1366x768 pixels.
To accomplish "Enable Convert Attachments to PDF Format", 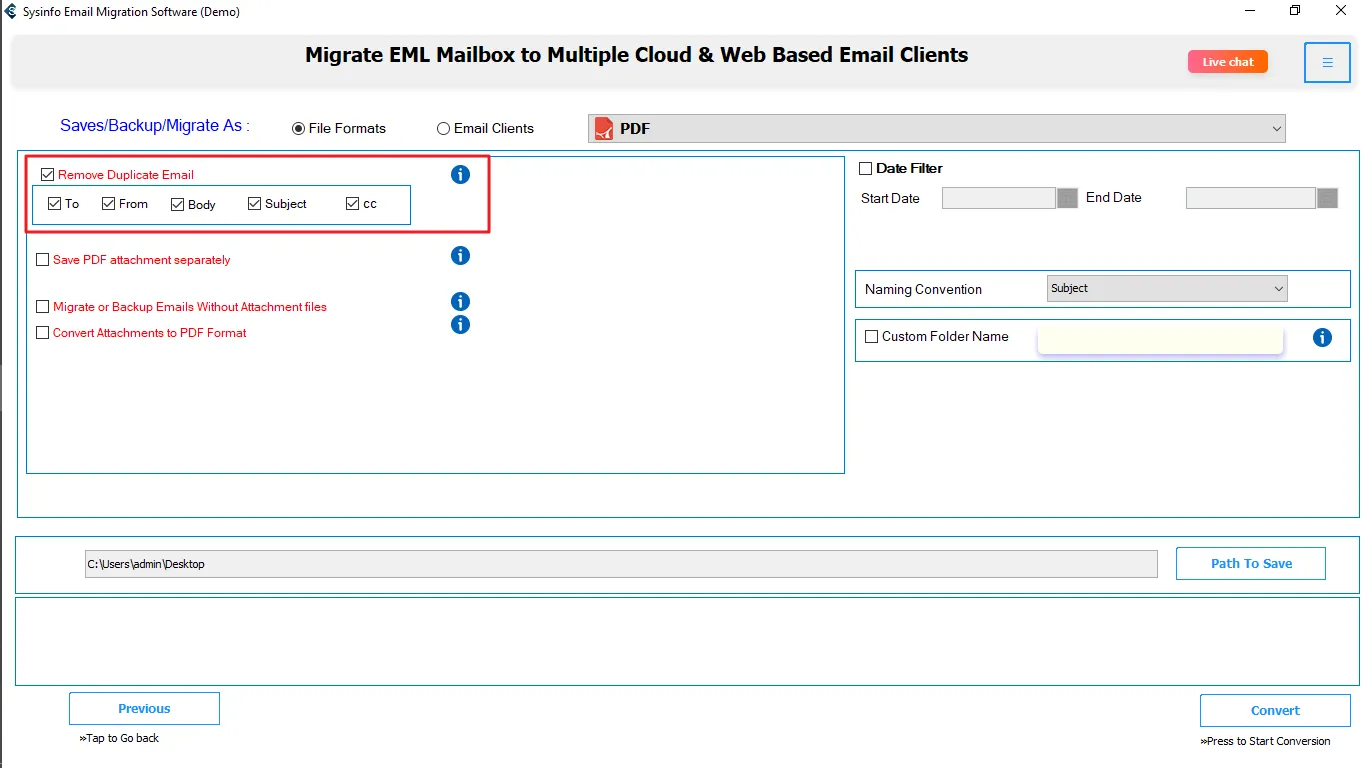I will click(42, 333).
